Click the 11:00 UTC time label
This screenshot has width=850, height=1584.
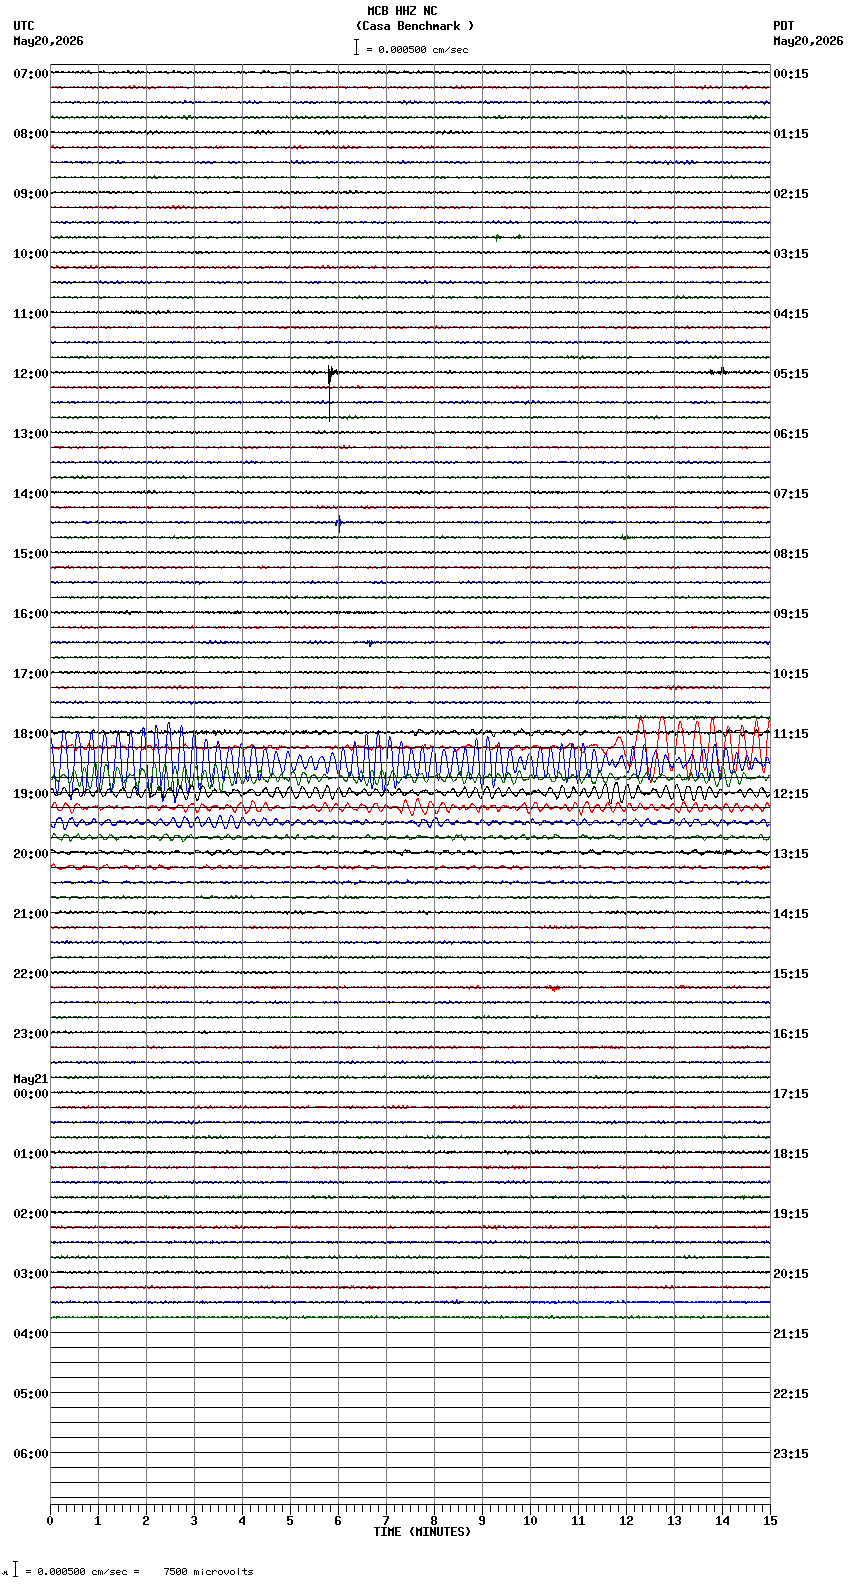tap(31, 314)
